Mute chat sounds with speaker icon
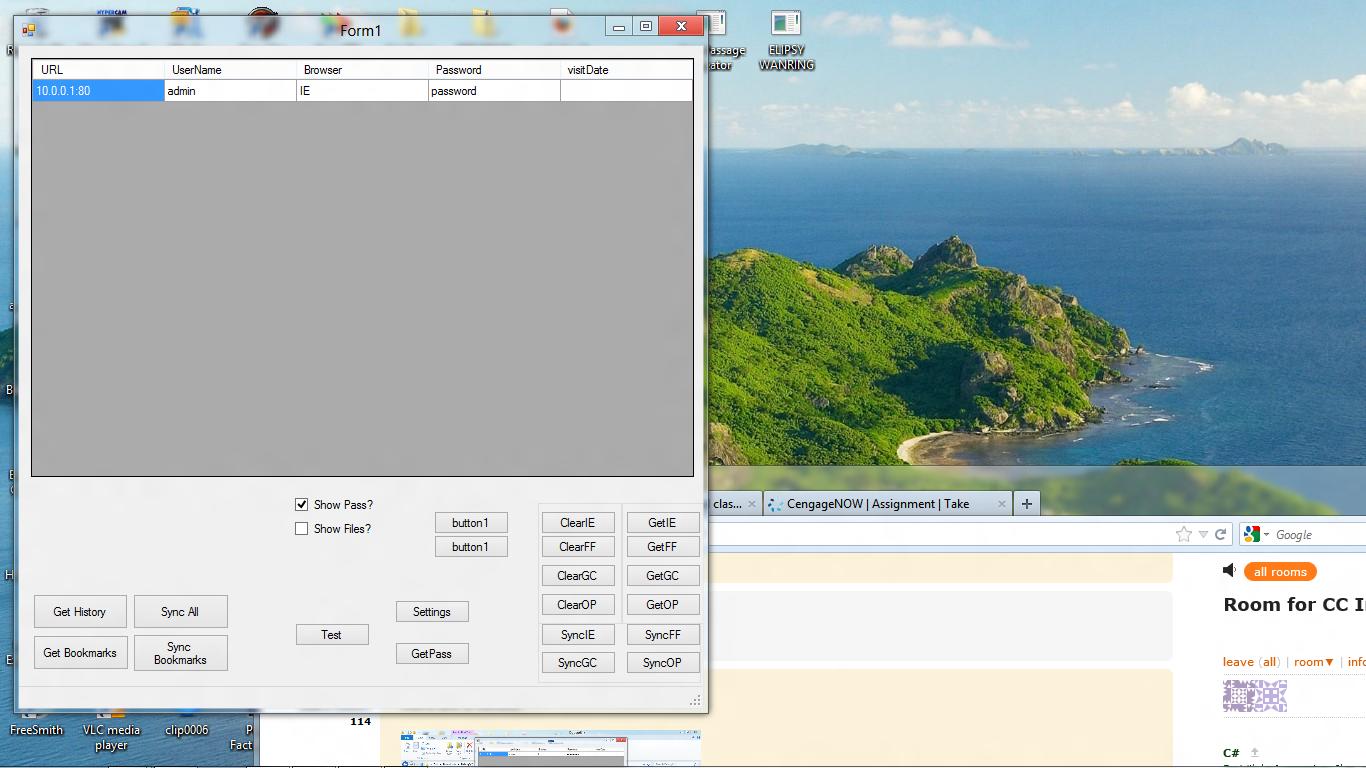1366x768 pixels. click(x=1229, y=570)
